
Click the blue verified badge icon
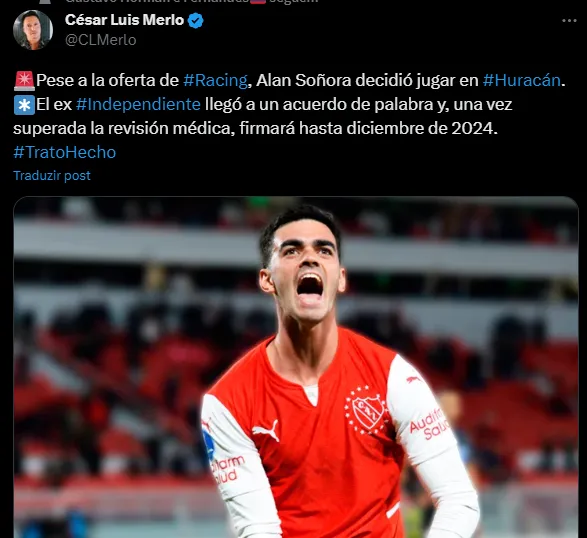(195, 20)
